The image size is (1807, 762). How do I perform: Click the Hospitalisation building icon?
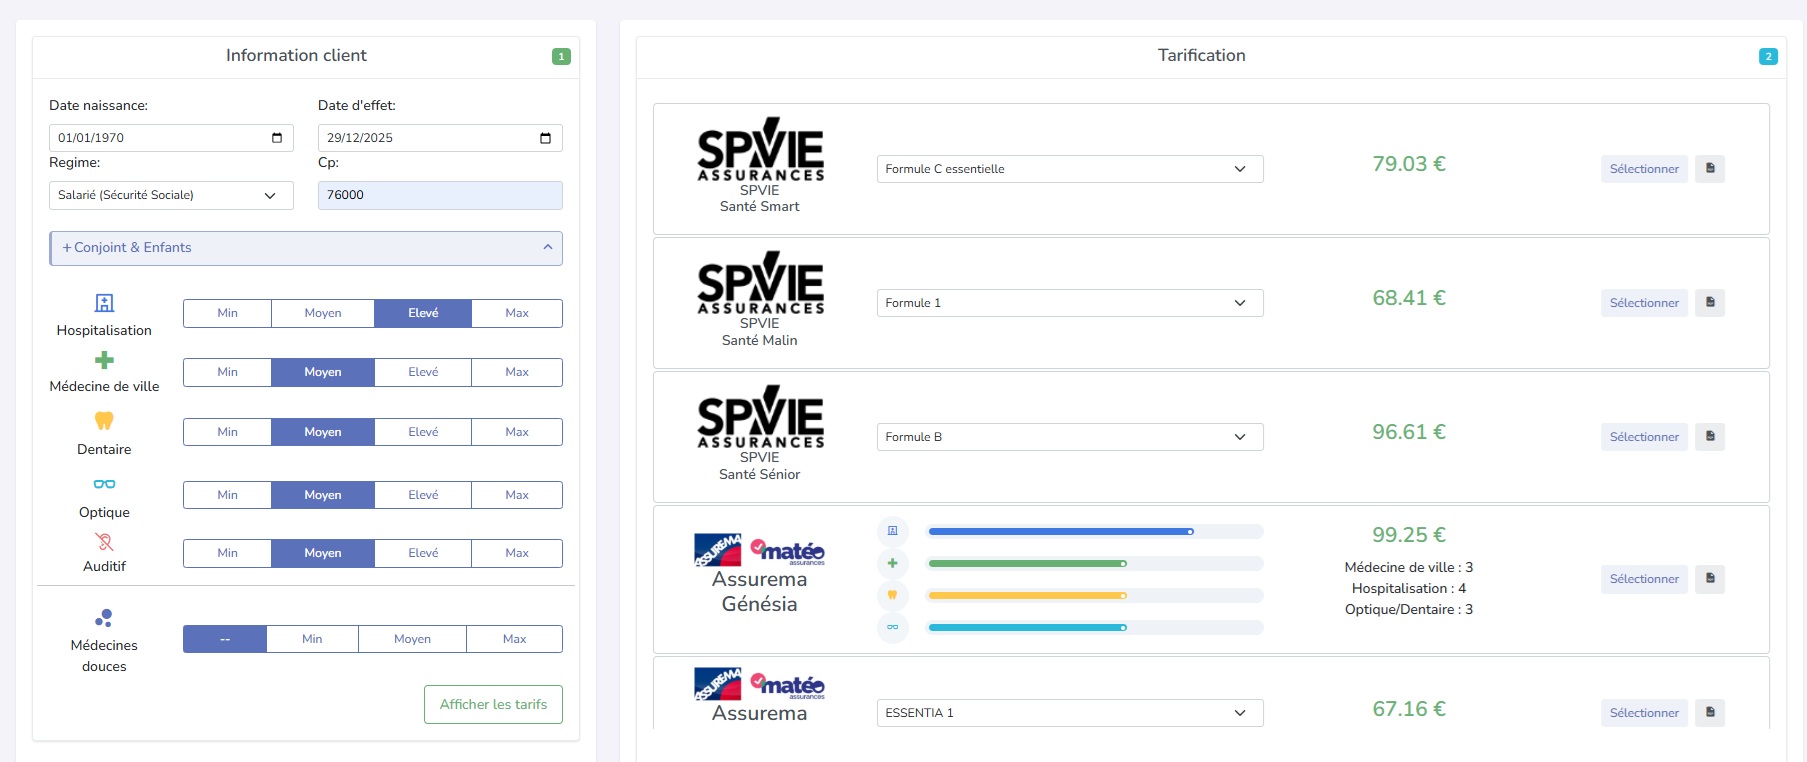(x=104, y=303)
